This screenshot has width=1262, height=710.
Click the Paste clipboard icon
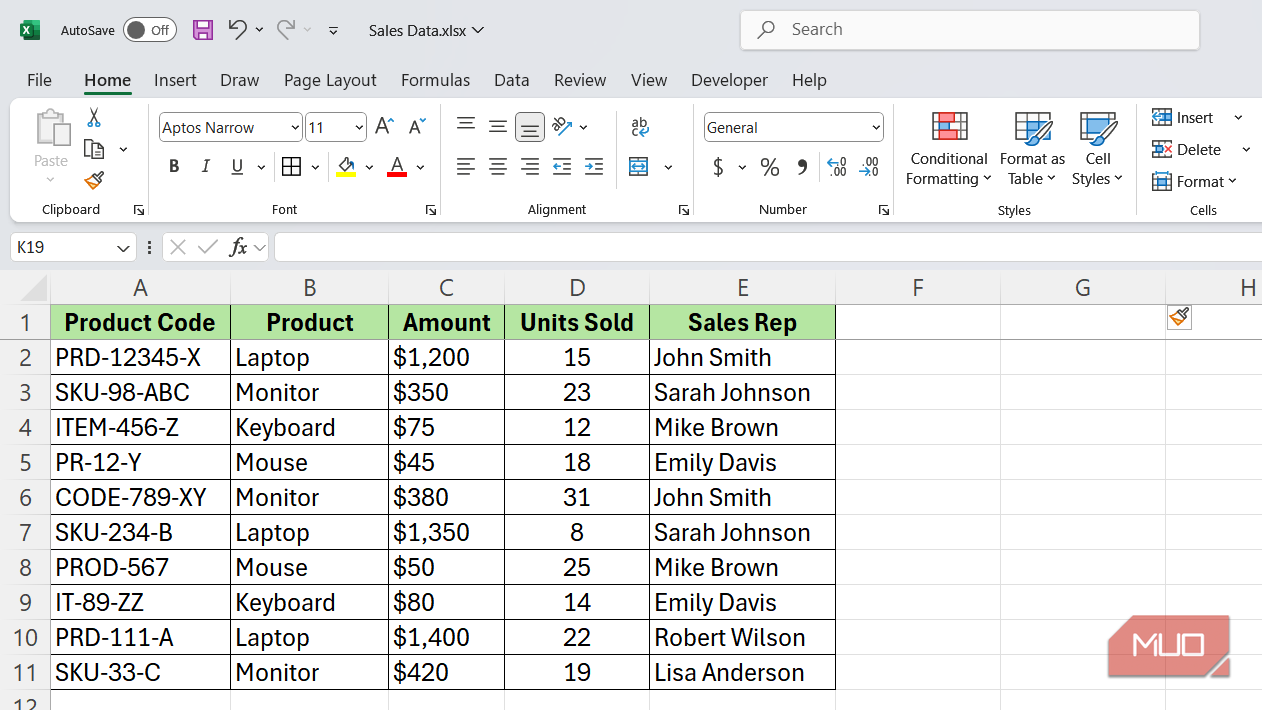(x=52, y=130)
